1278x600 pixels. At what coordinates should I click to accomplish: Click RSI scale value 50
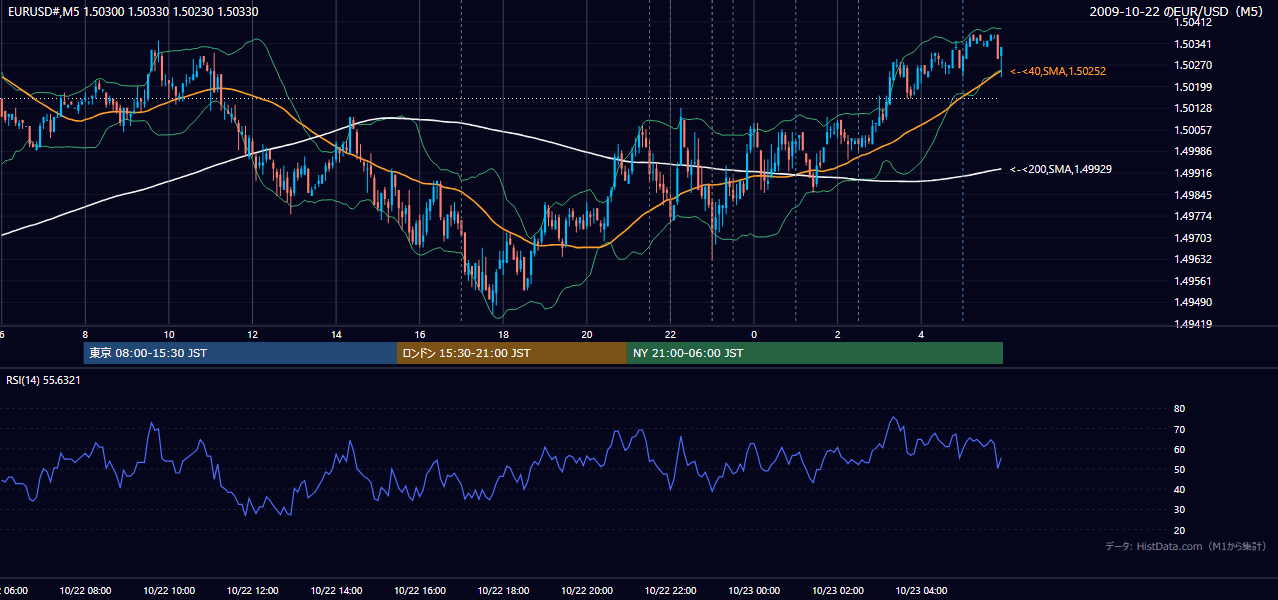[x=1180, y=469]
